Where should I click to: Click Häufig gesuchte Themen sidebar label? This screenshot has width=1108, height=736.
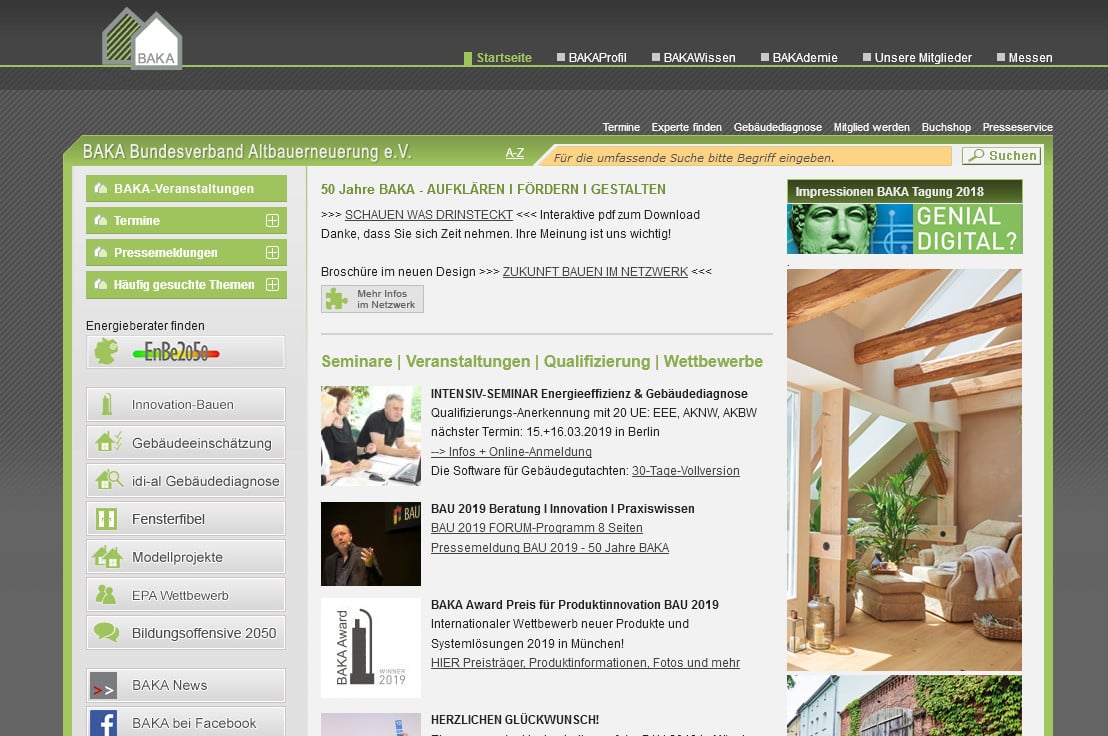pos(184,285)
